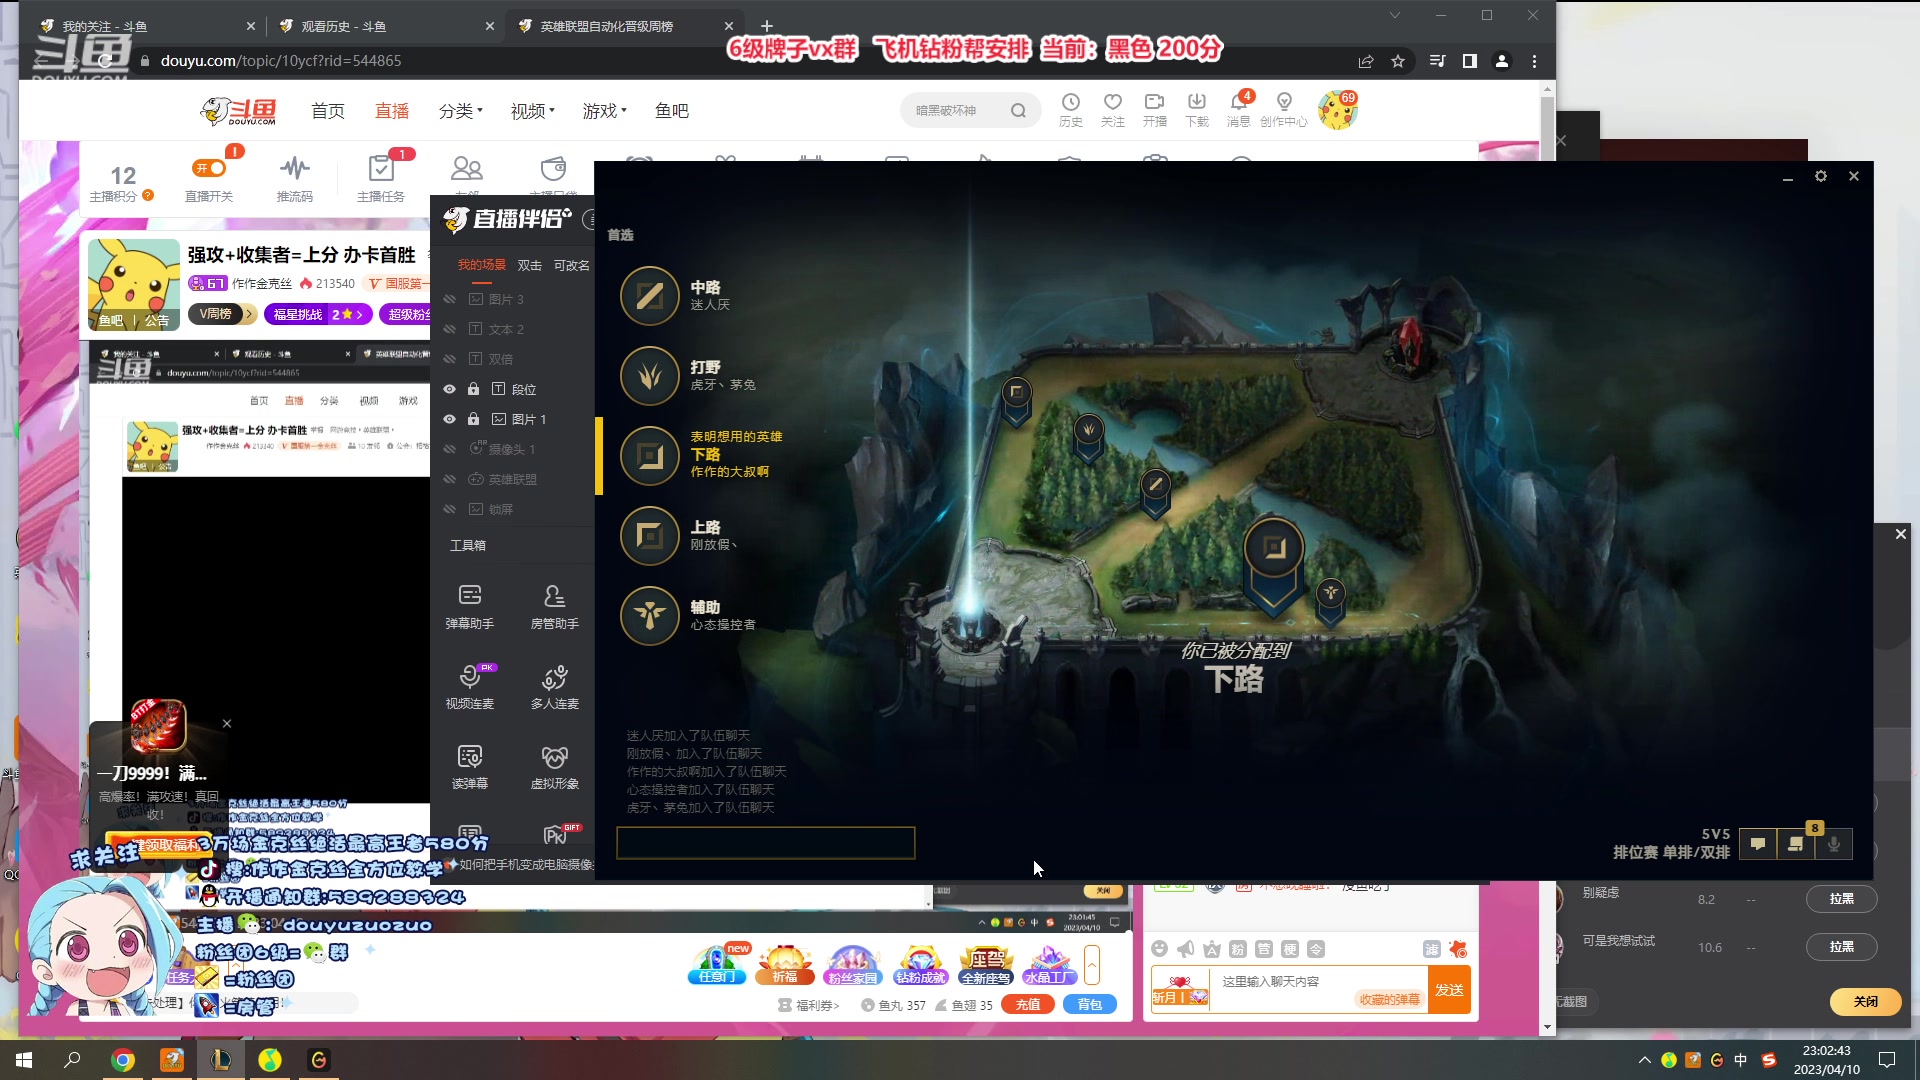Open the 主播任务 tasks icon
The width and height of the screenshot is (1920, 1080).
pyautogui.click(x=381, y=178)
